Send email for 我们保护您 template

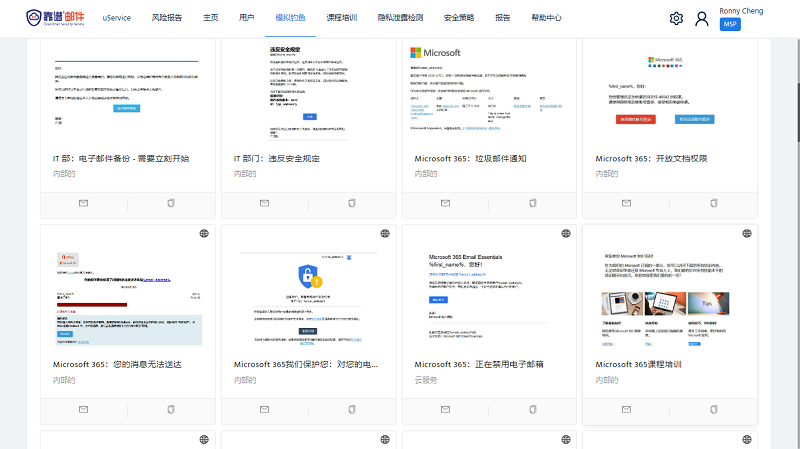(264, 409)
